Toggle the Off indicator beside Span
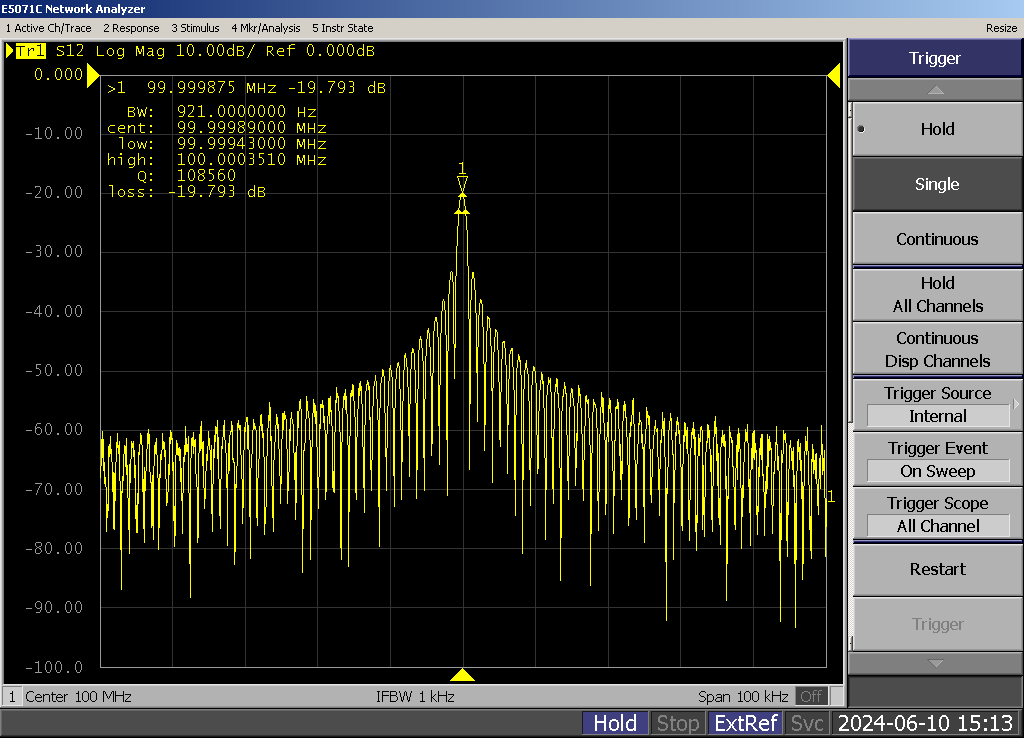Screen dimensions: 1024x738 coord(812,696)
